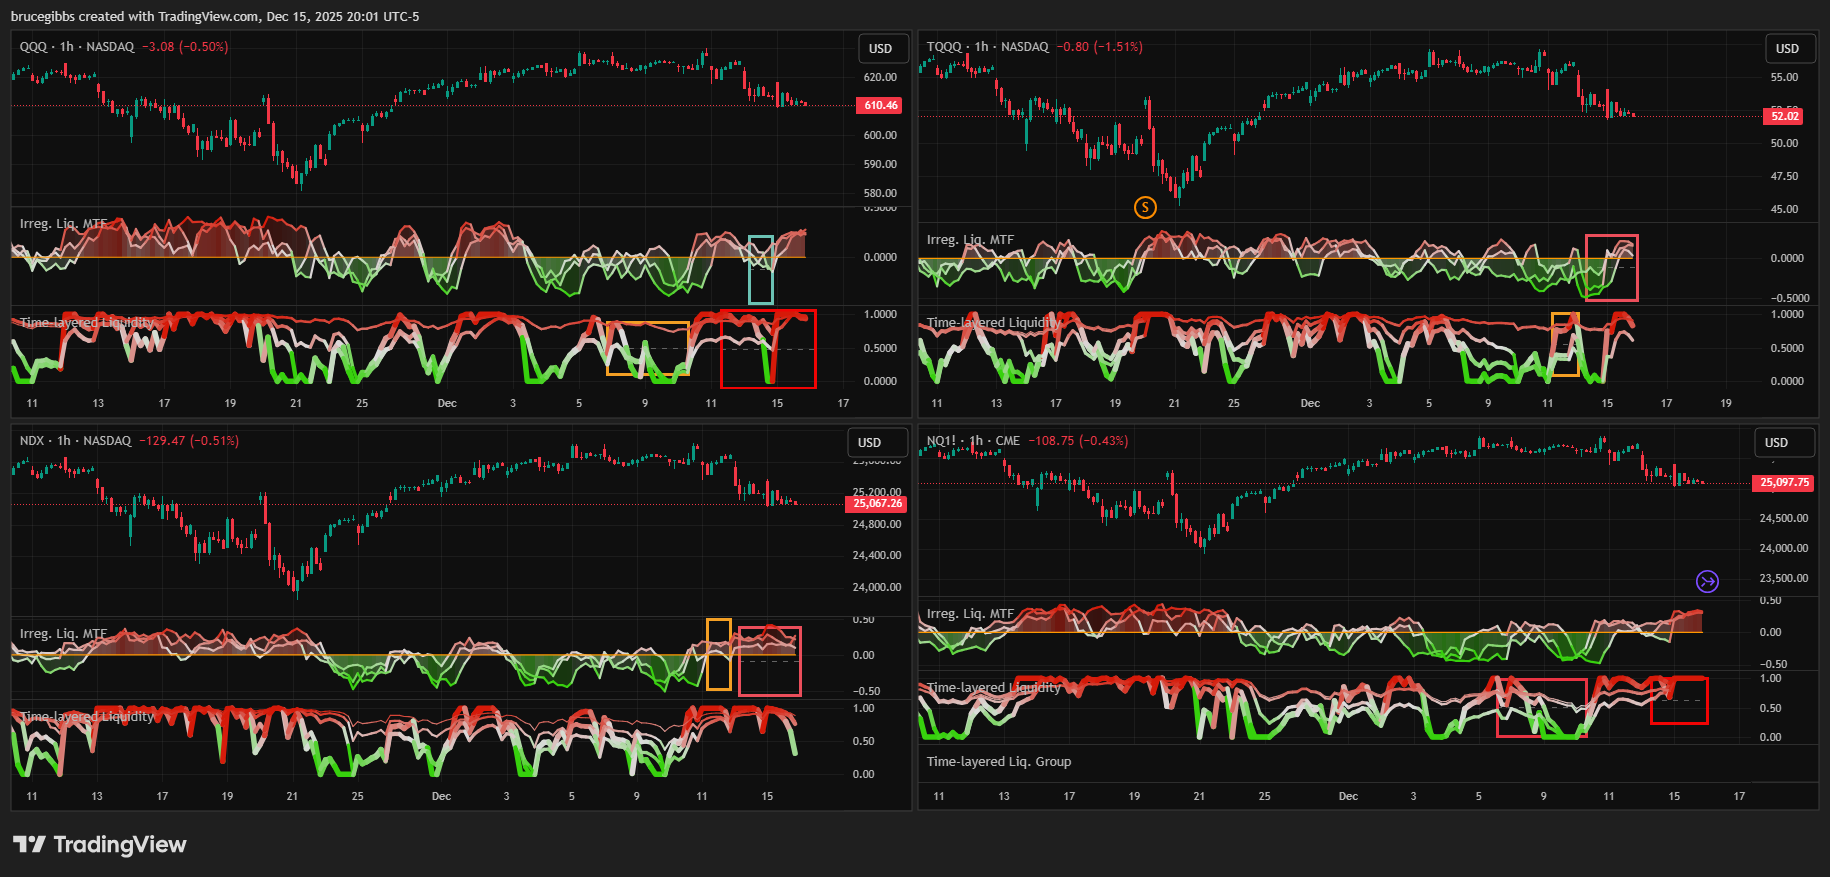Image resolution: width=1830 pixels, height=877 pixels.
Task: Select the TQQQ 1h NASDAQ symbol title
Action: 987,47
